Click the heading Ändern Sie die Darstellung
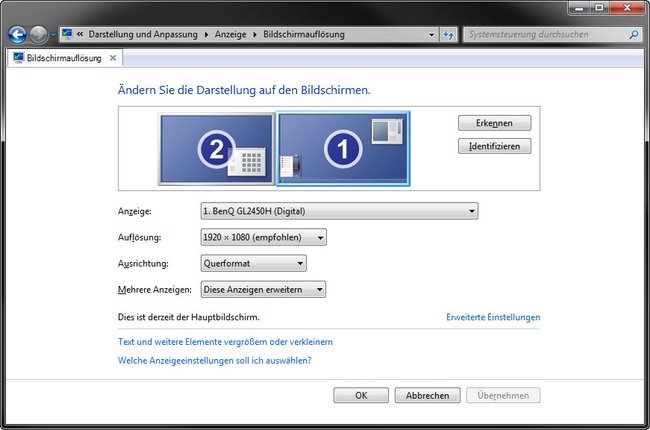This screenshot has width=650, height=430. point(244,90)
